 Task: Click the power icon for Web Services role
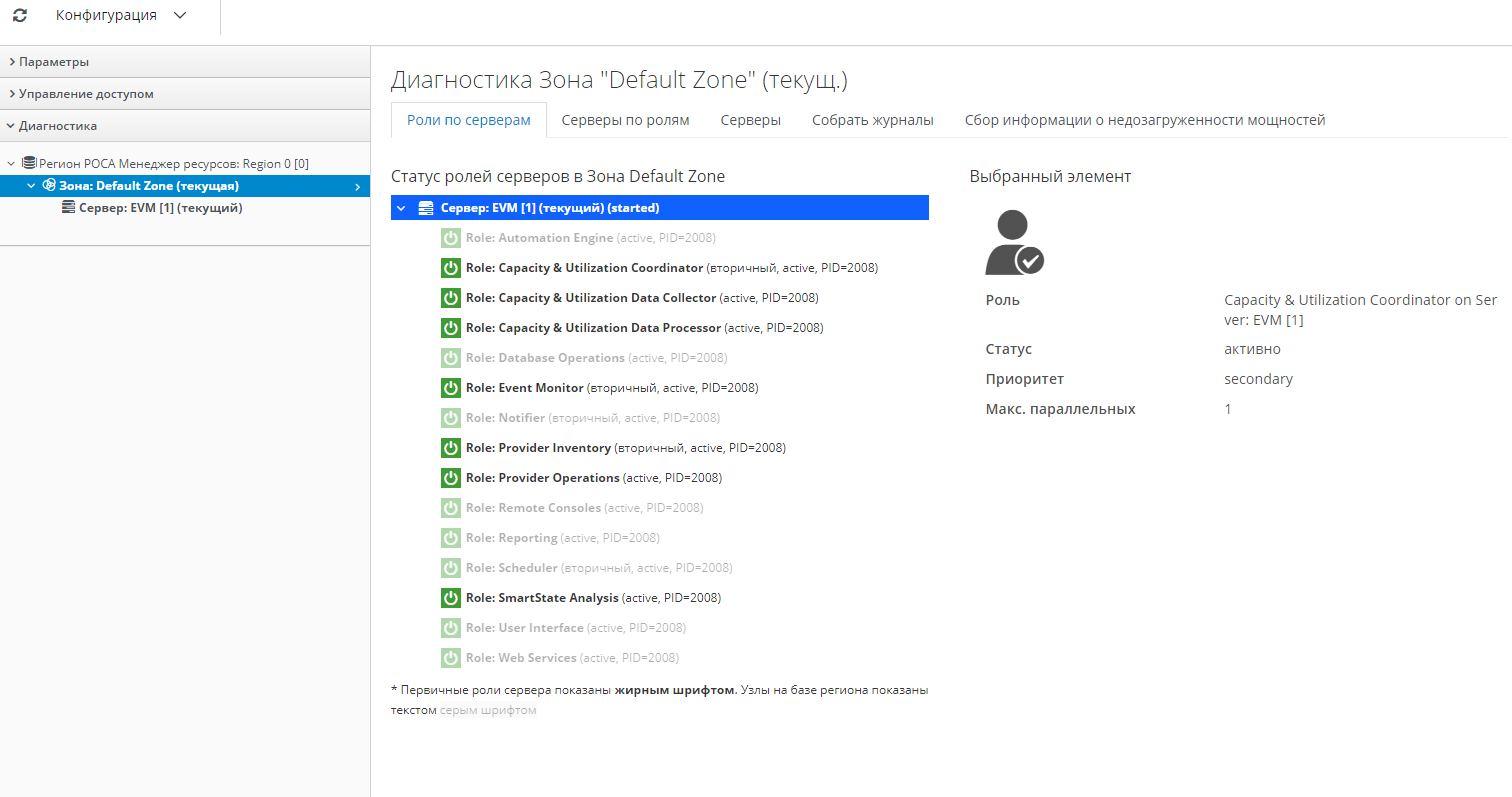click(x=451, y=658)
